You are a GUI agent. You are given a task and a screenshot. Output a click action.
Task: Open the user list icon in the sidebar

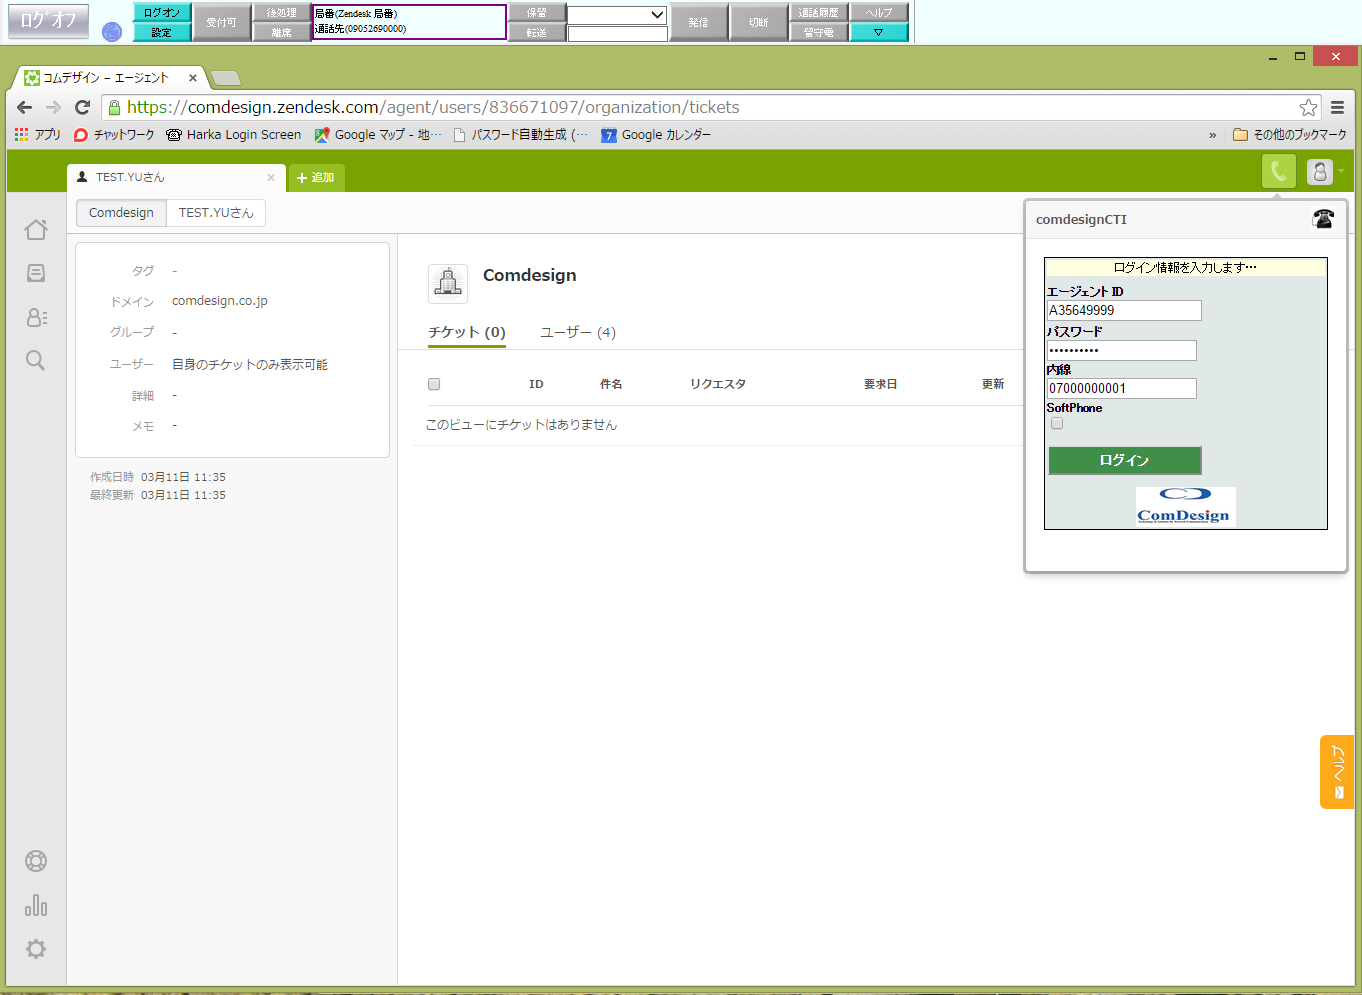(36, 317)
